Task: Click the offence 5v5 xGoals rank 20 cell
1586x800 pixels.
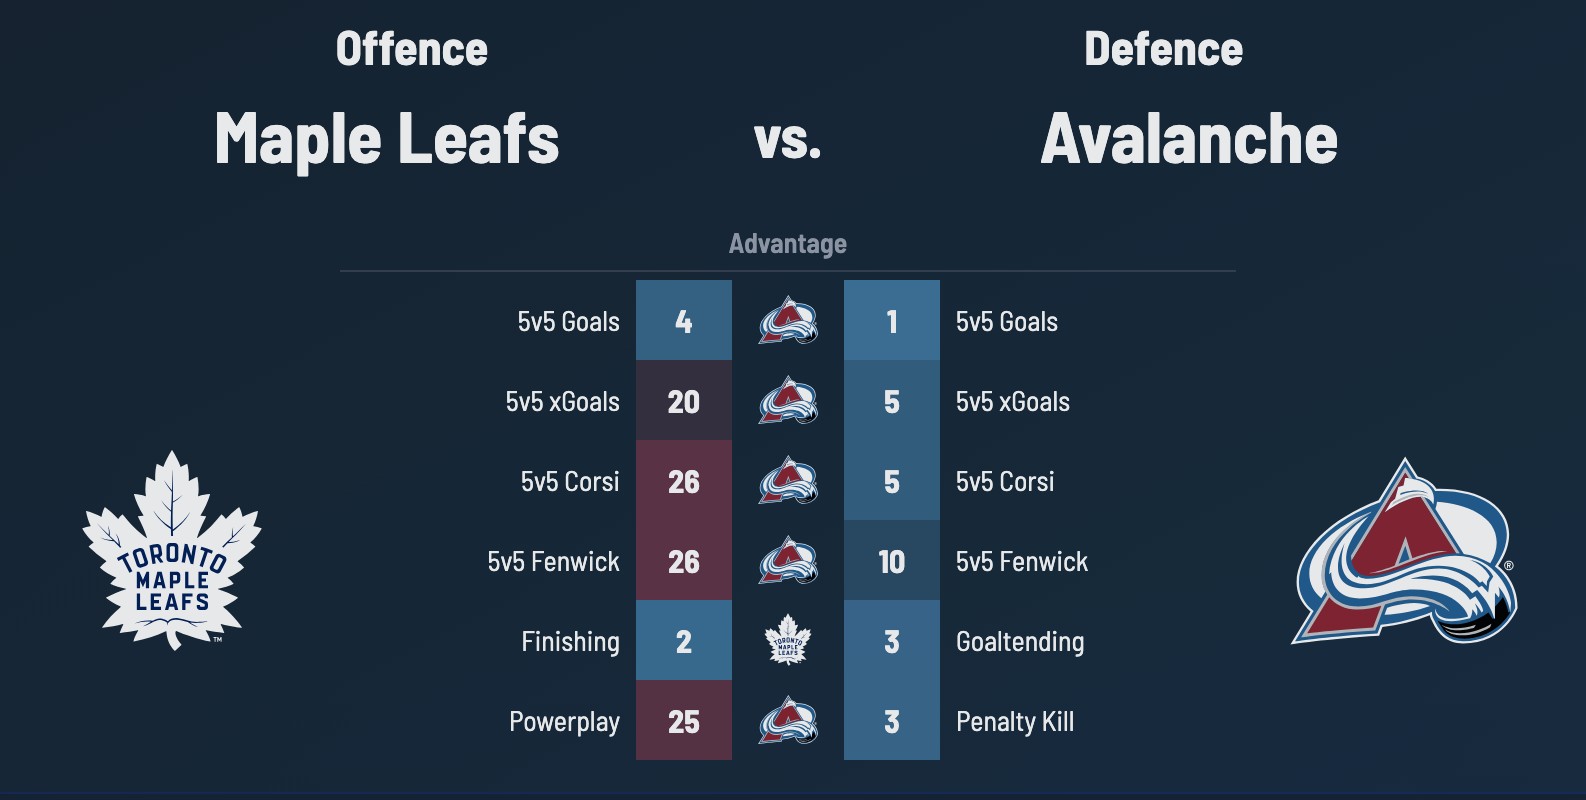Action: 684,401
